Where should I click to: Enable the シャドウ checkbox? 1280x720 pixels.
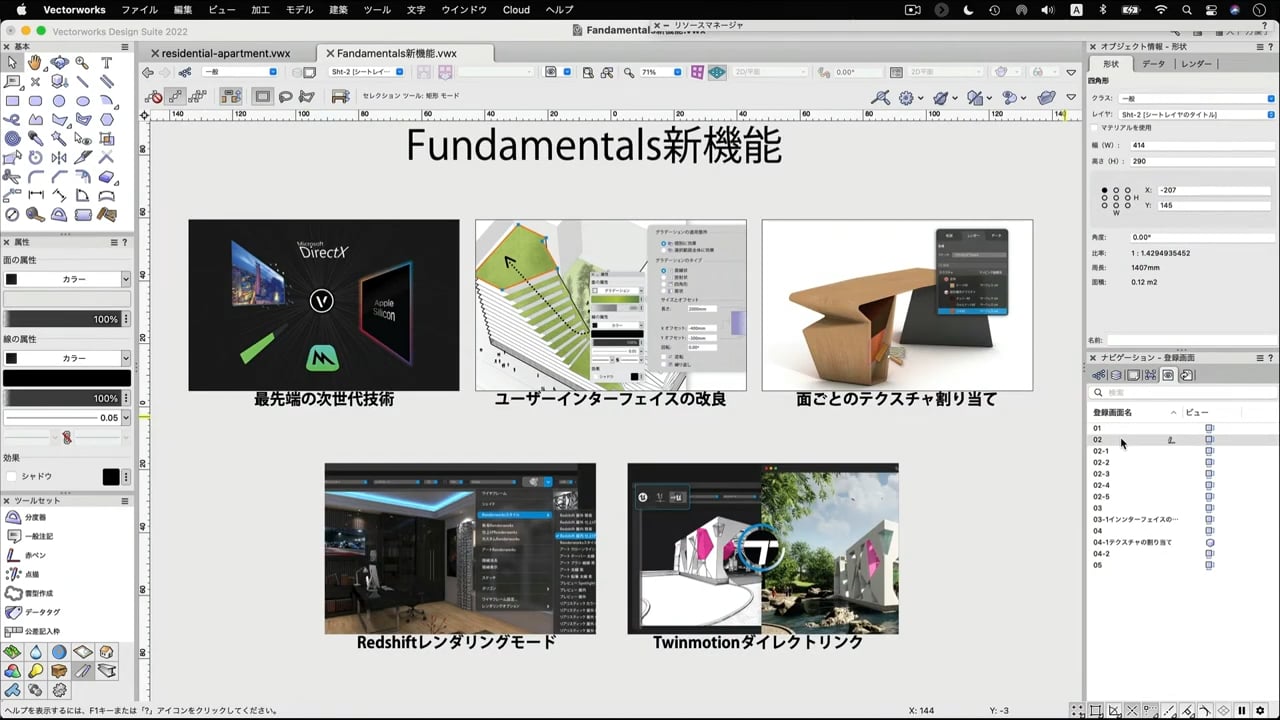(12, 477)
